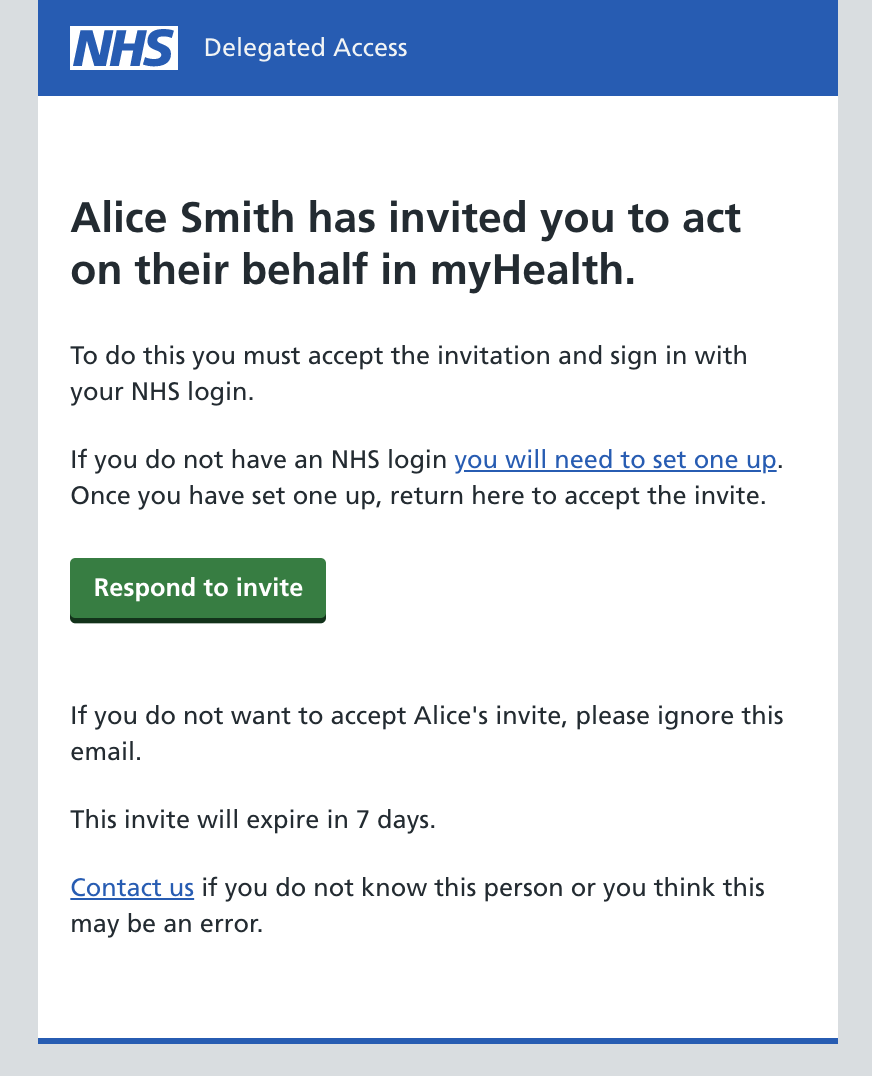Click the Delegated Access header title
The height and width of the screenshot is (1076, 872).
tap(305, 48)
